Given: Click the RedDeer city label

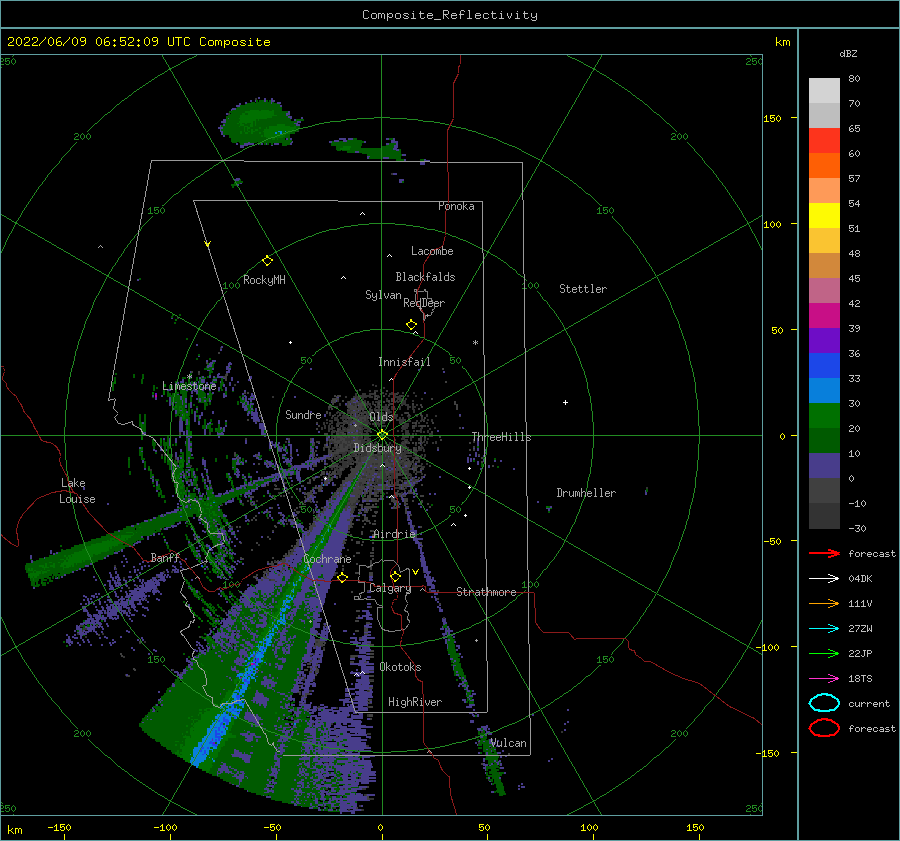Looking at the screenshot, I should (424, 303).
